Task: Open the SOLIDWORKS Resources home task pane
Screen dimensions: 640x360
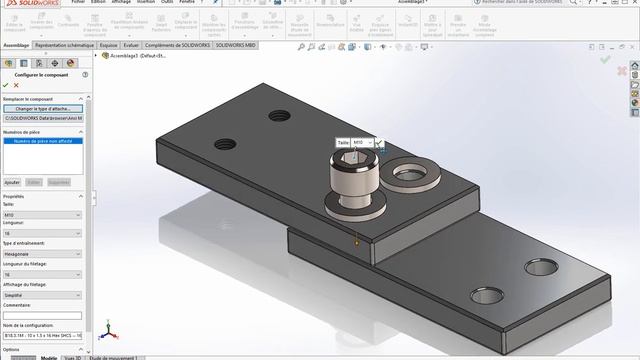Action: [635, 66]
